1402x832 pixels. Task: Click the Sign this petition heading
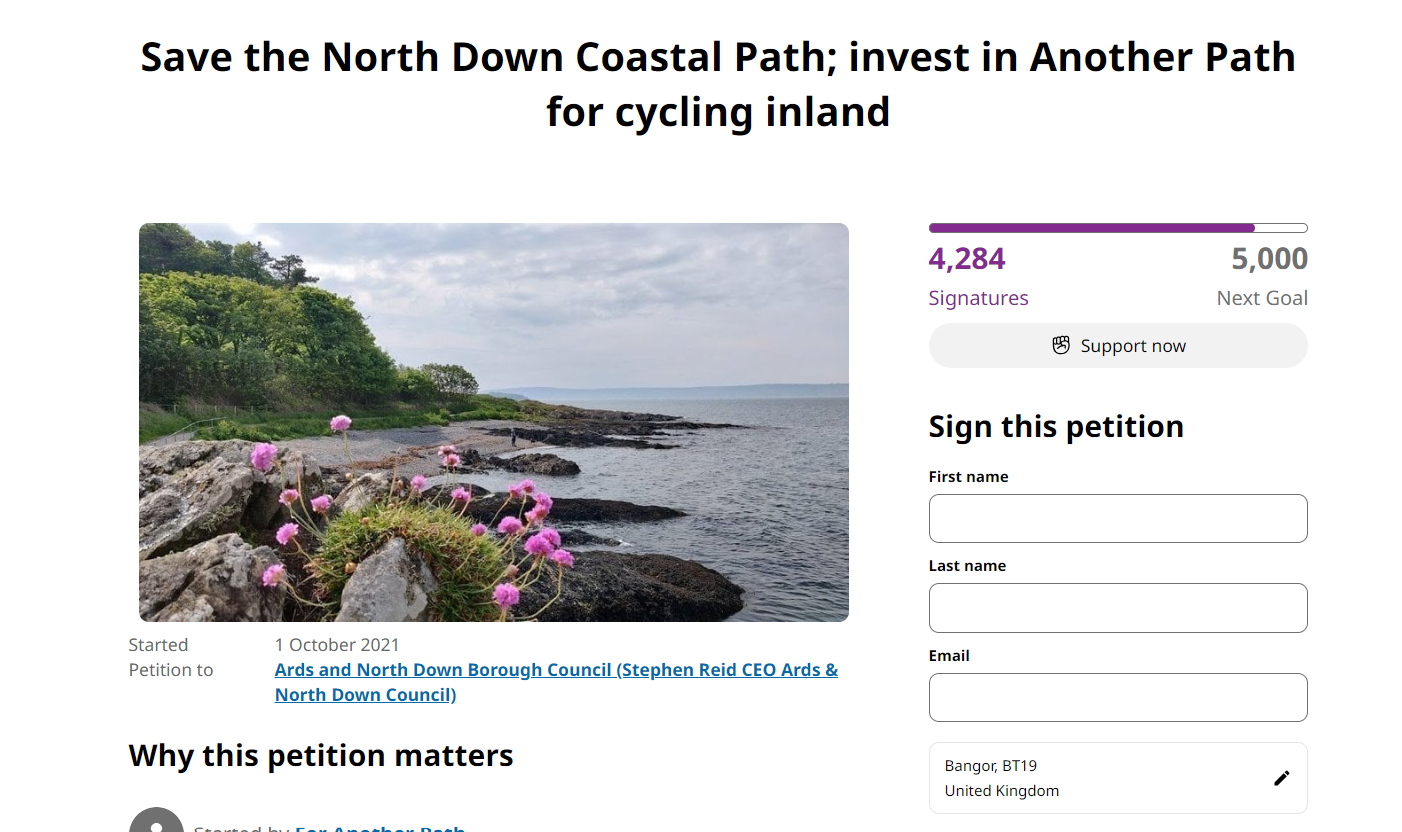pyautogui.click(x=1056, y=427)
